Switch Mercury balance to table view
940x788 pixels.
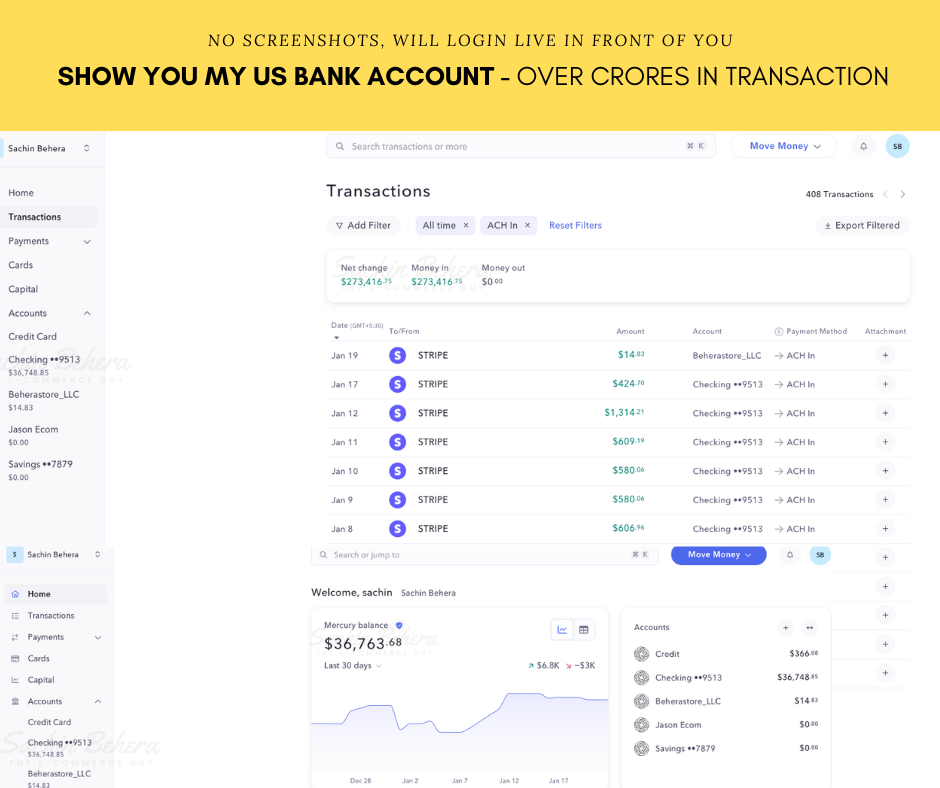tap(584, 629)
